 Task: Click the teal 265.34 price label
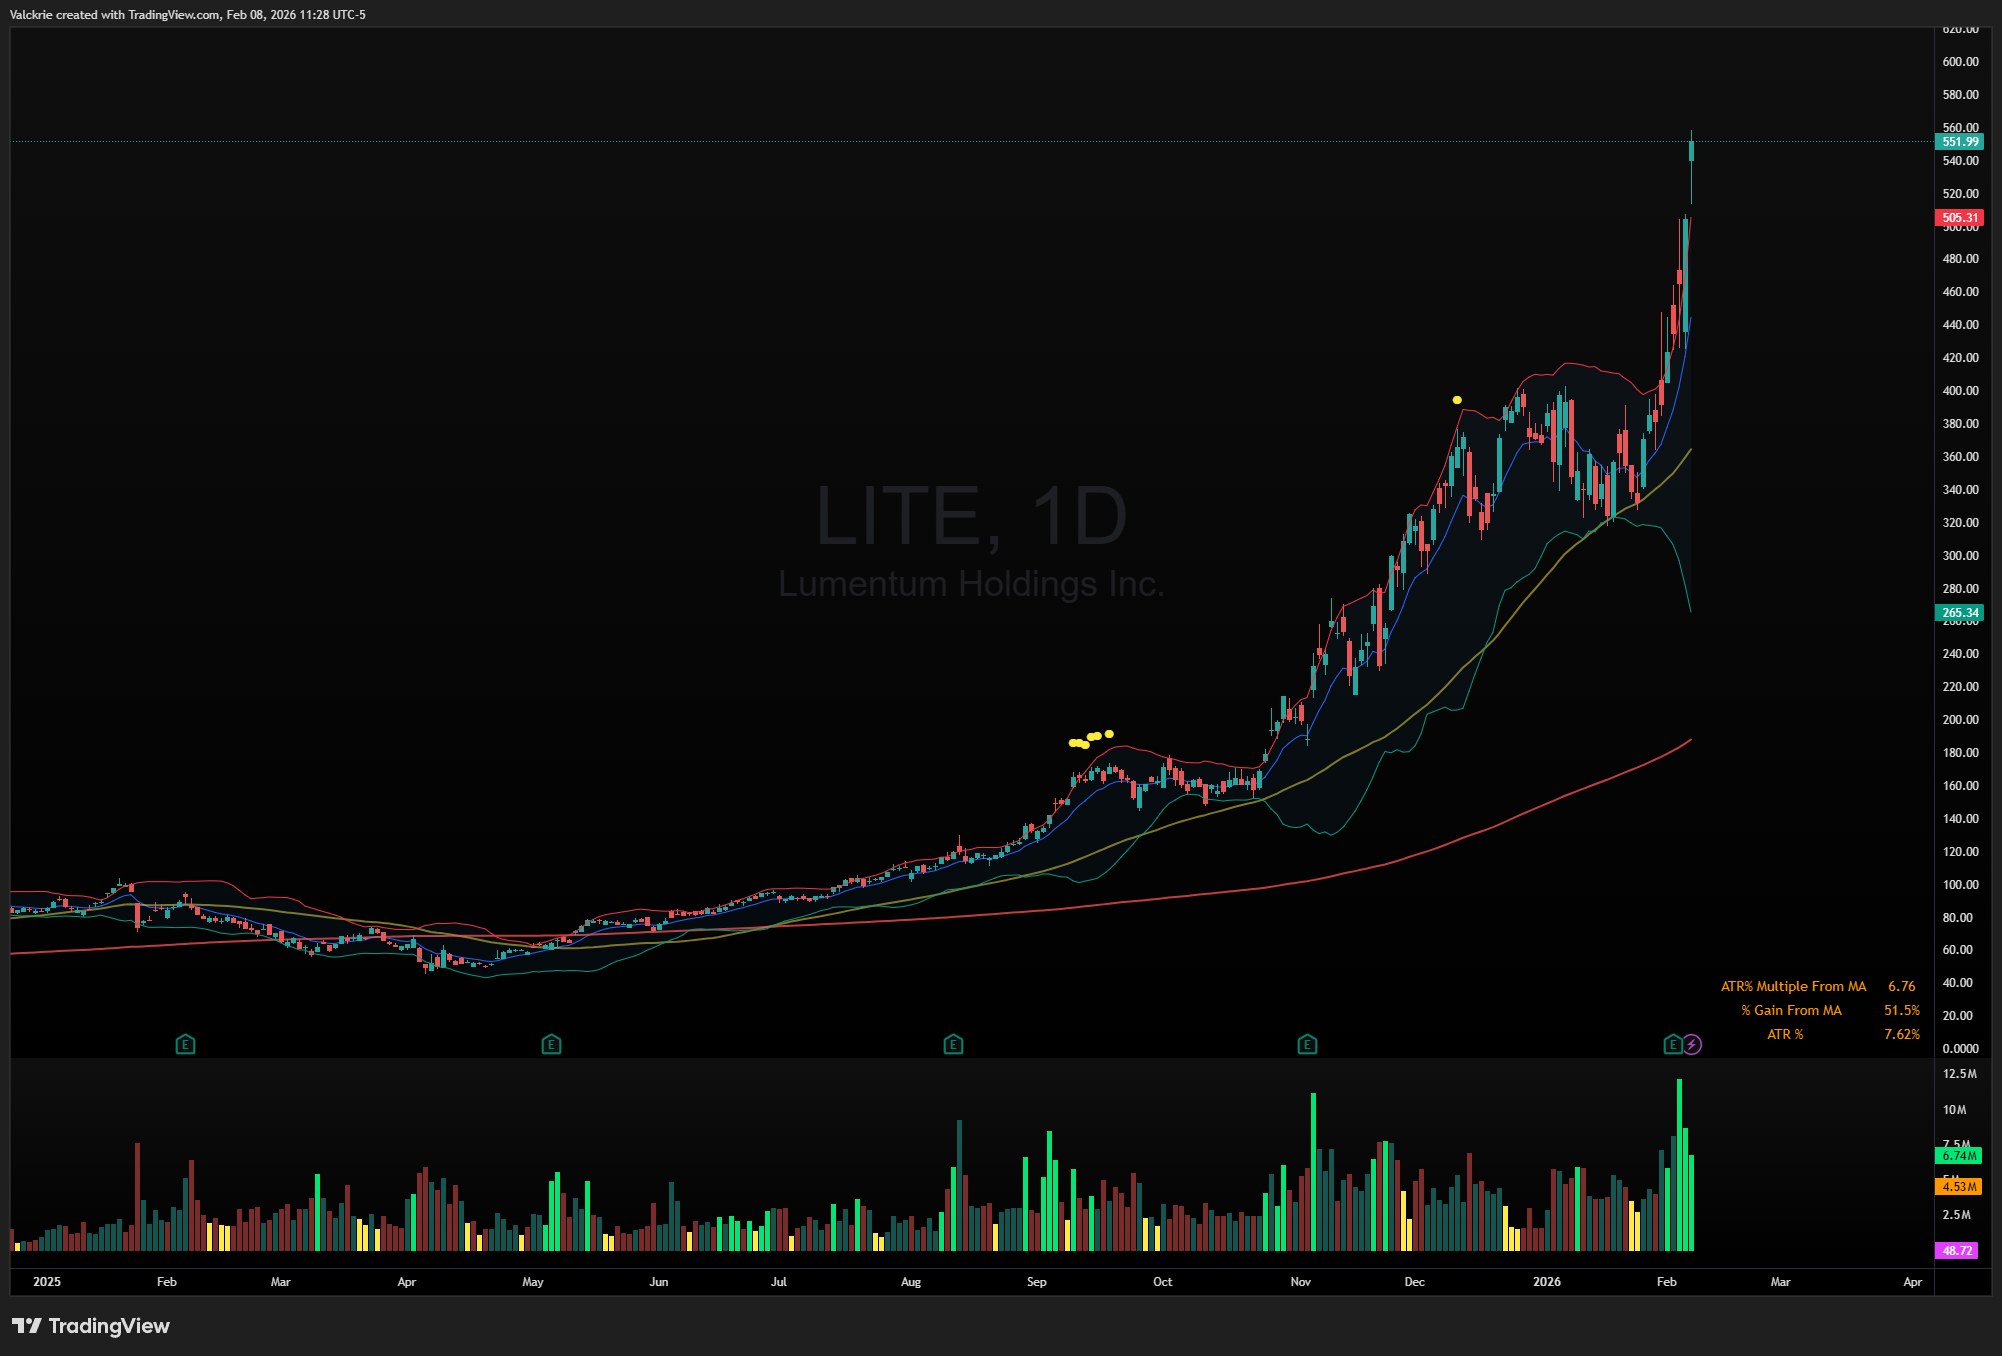(x=1959, y=613)
